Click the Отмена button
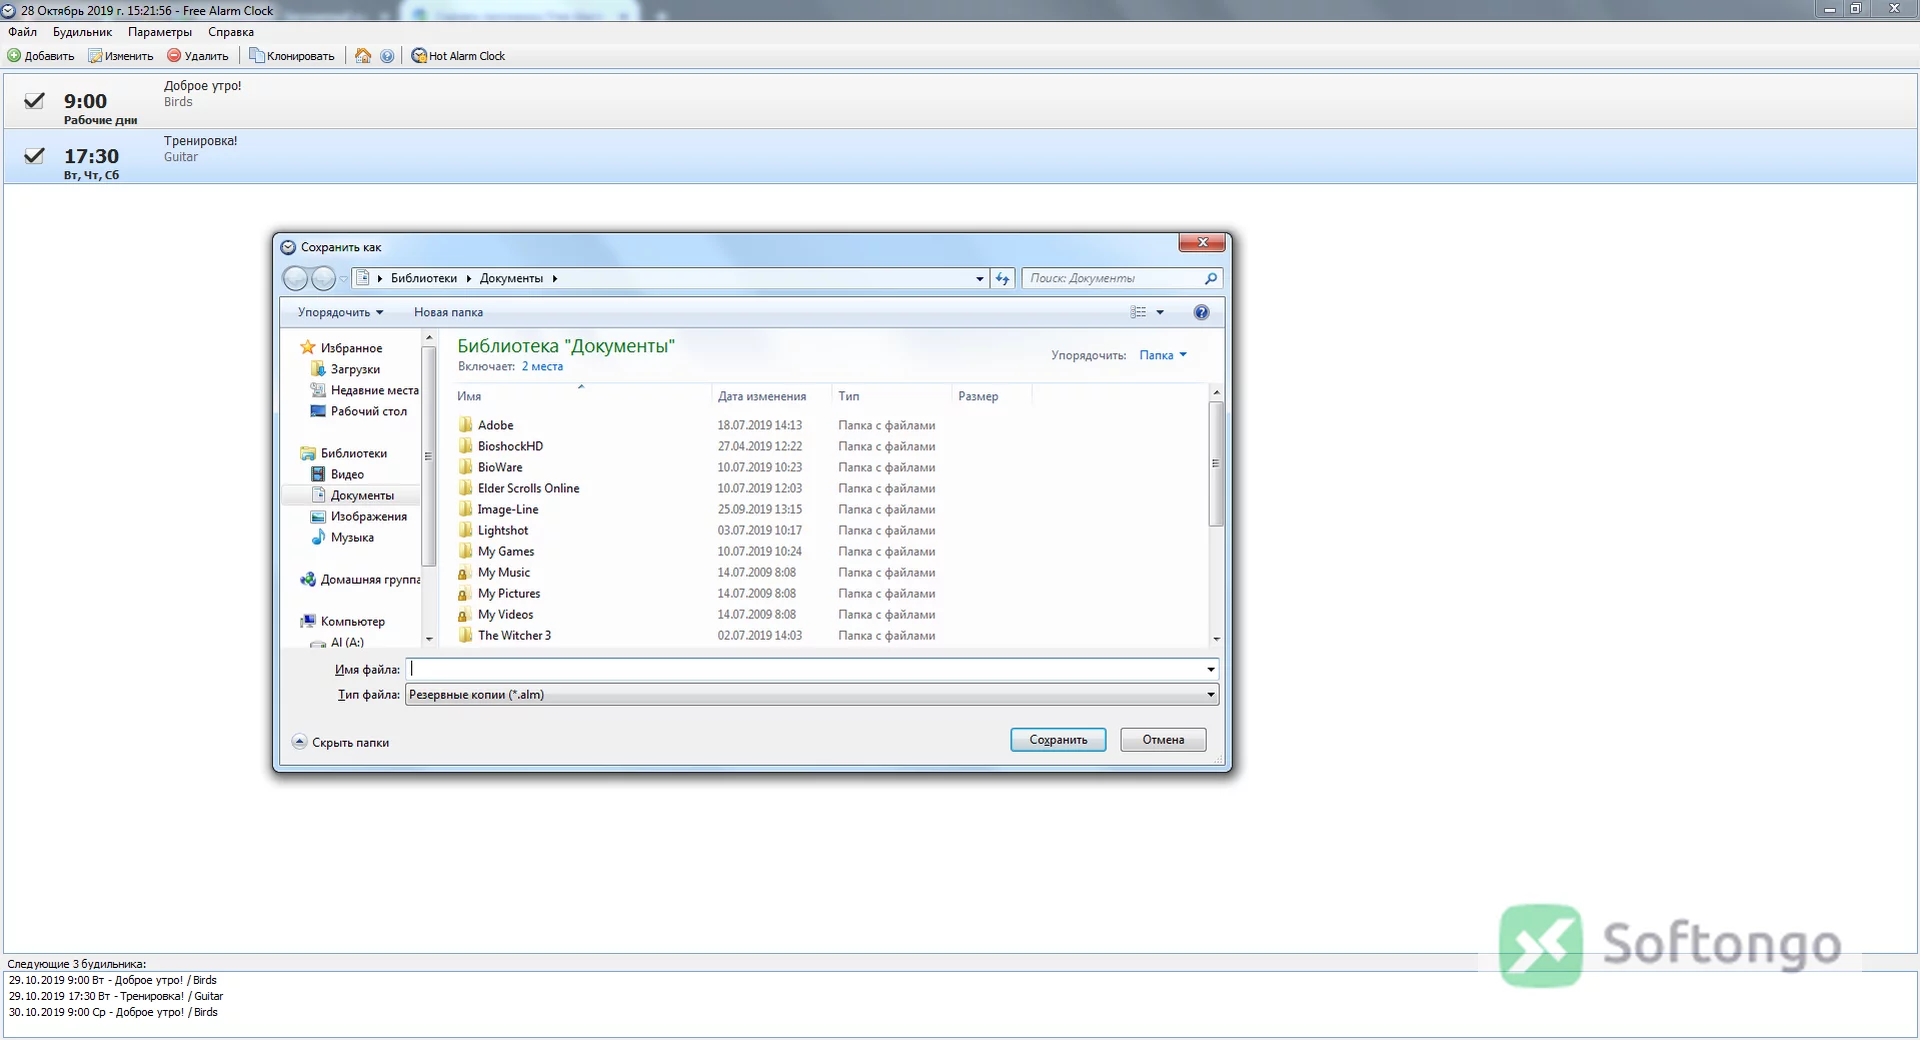Viewport: 1920px width, 1040px height. pyautogui.click(x=1163, y=740)
